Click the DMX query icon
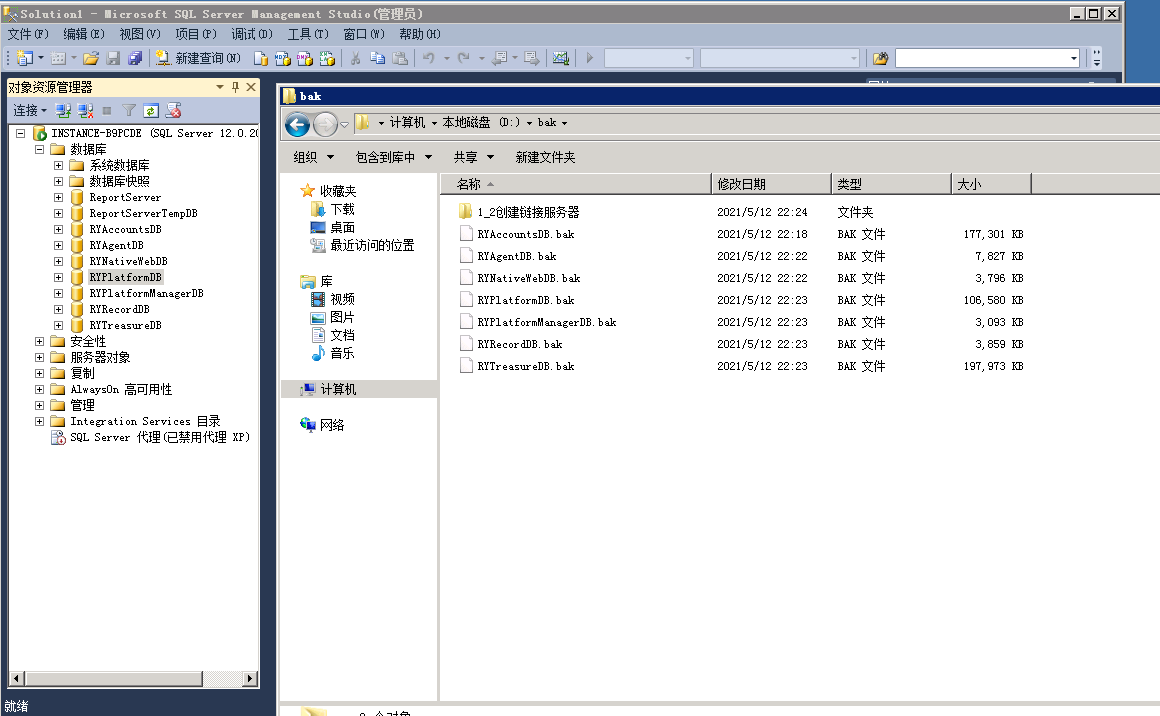1160x716 pixels. (305, 58)
